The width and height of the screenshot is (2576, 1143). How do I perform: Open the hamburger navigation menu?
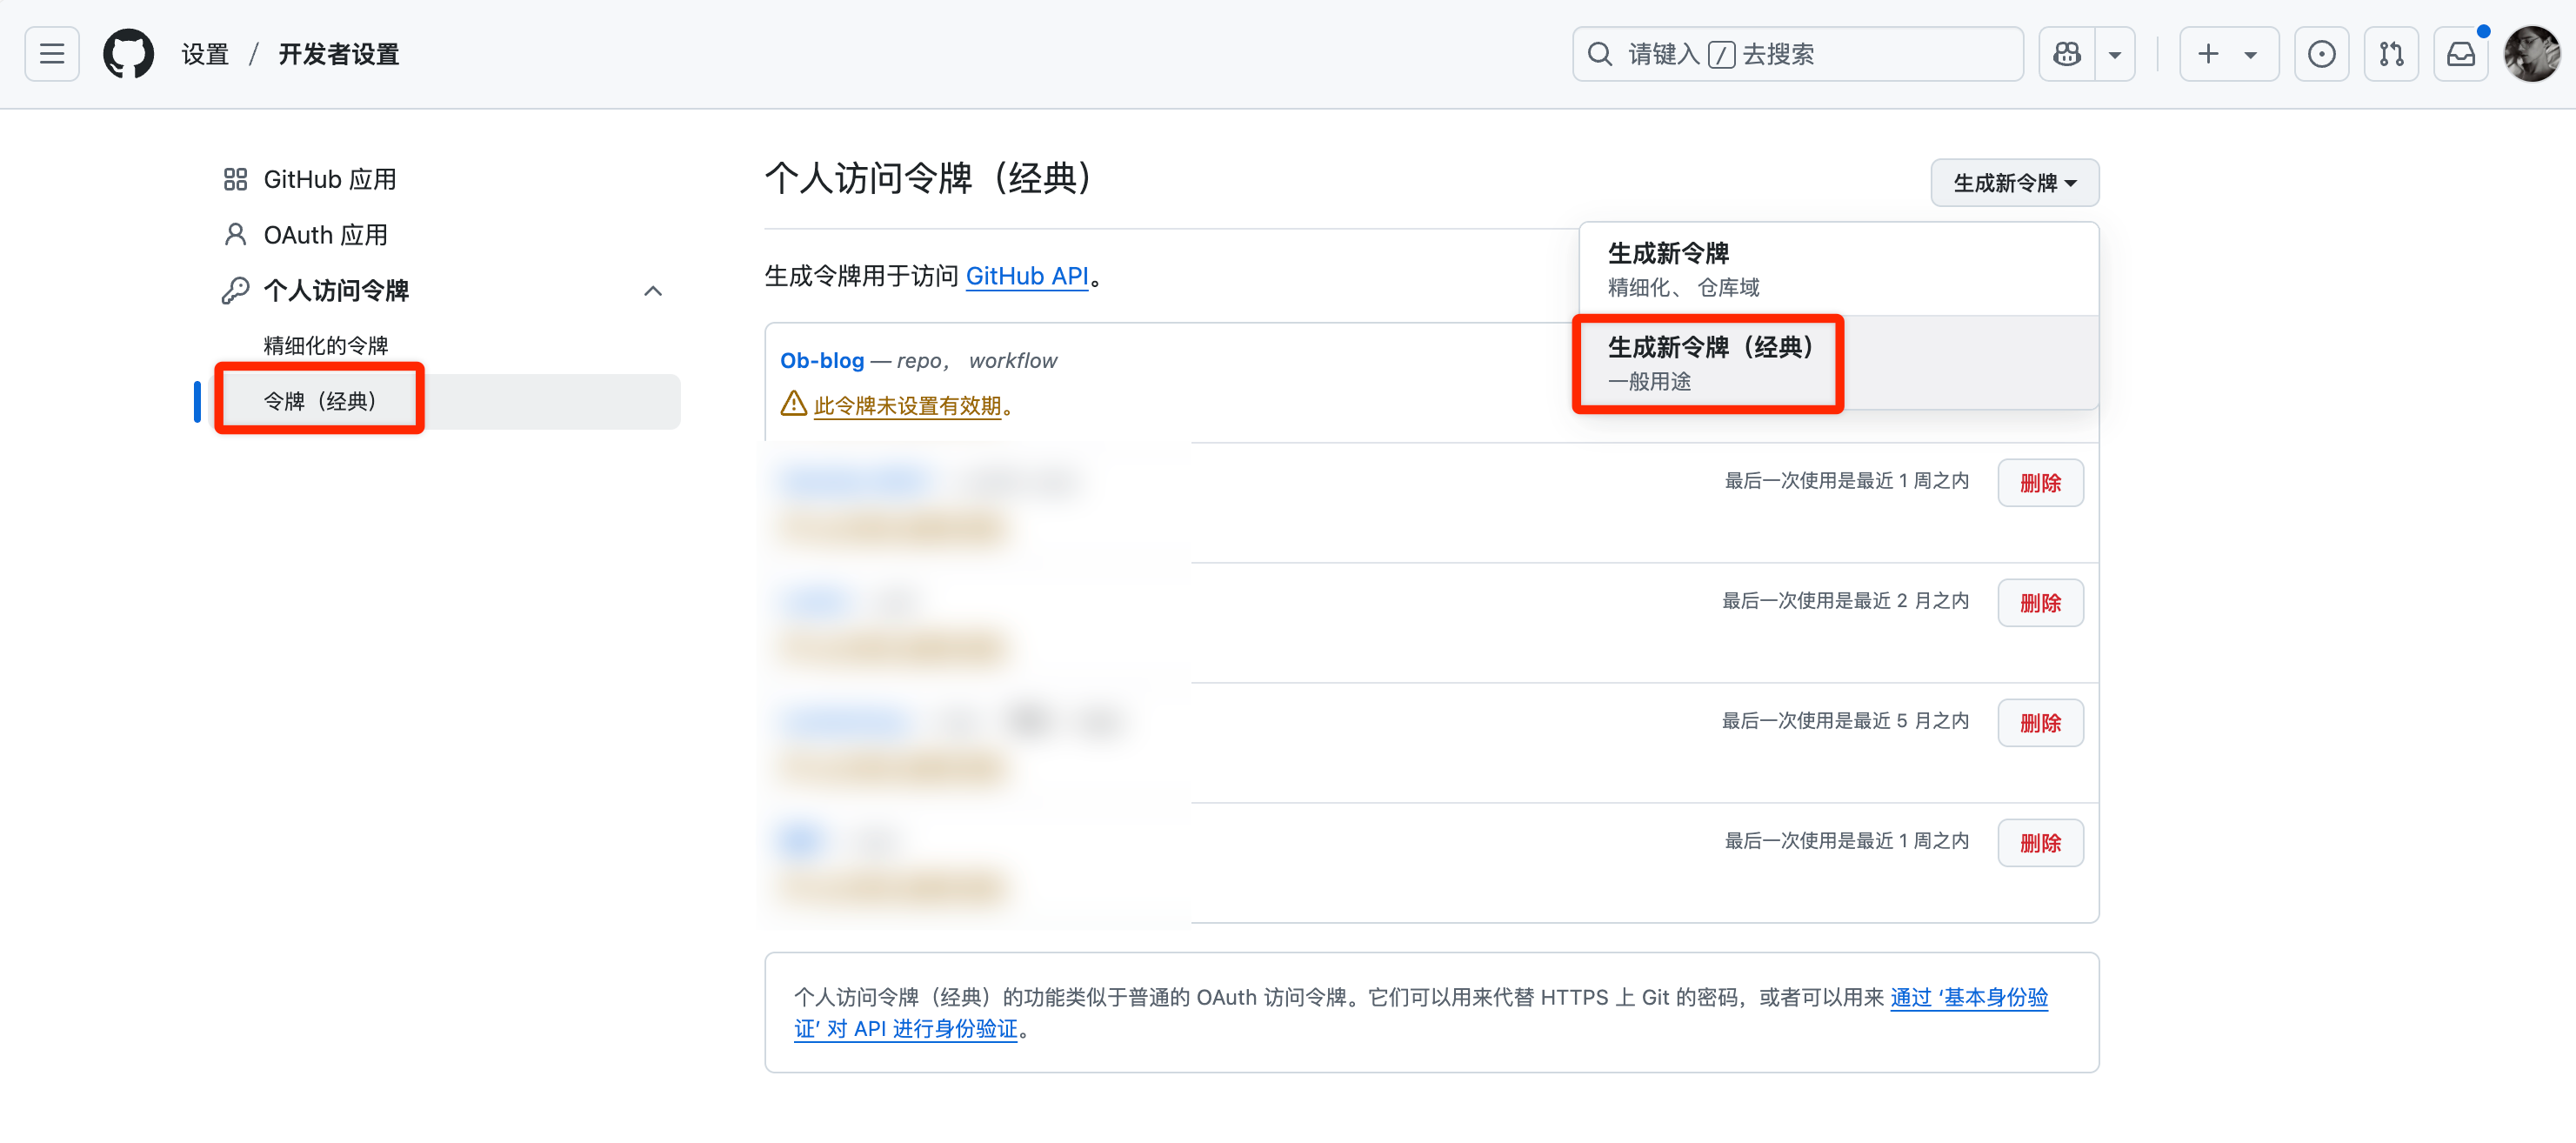click(x=52, y=54)
